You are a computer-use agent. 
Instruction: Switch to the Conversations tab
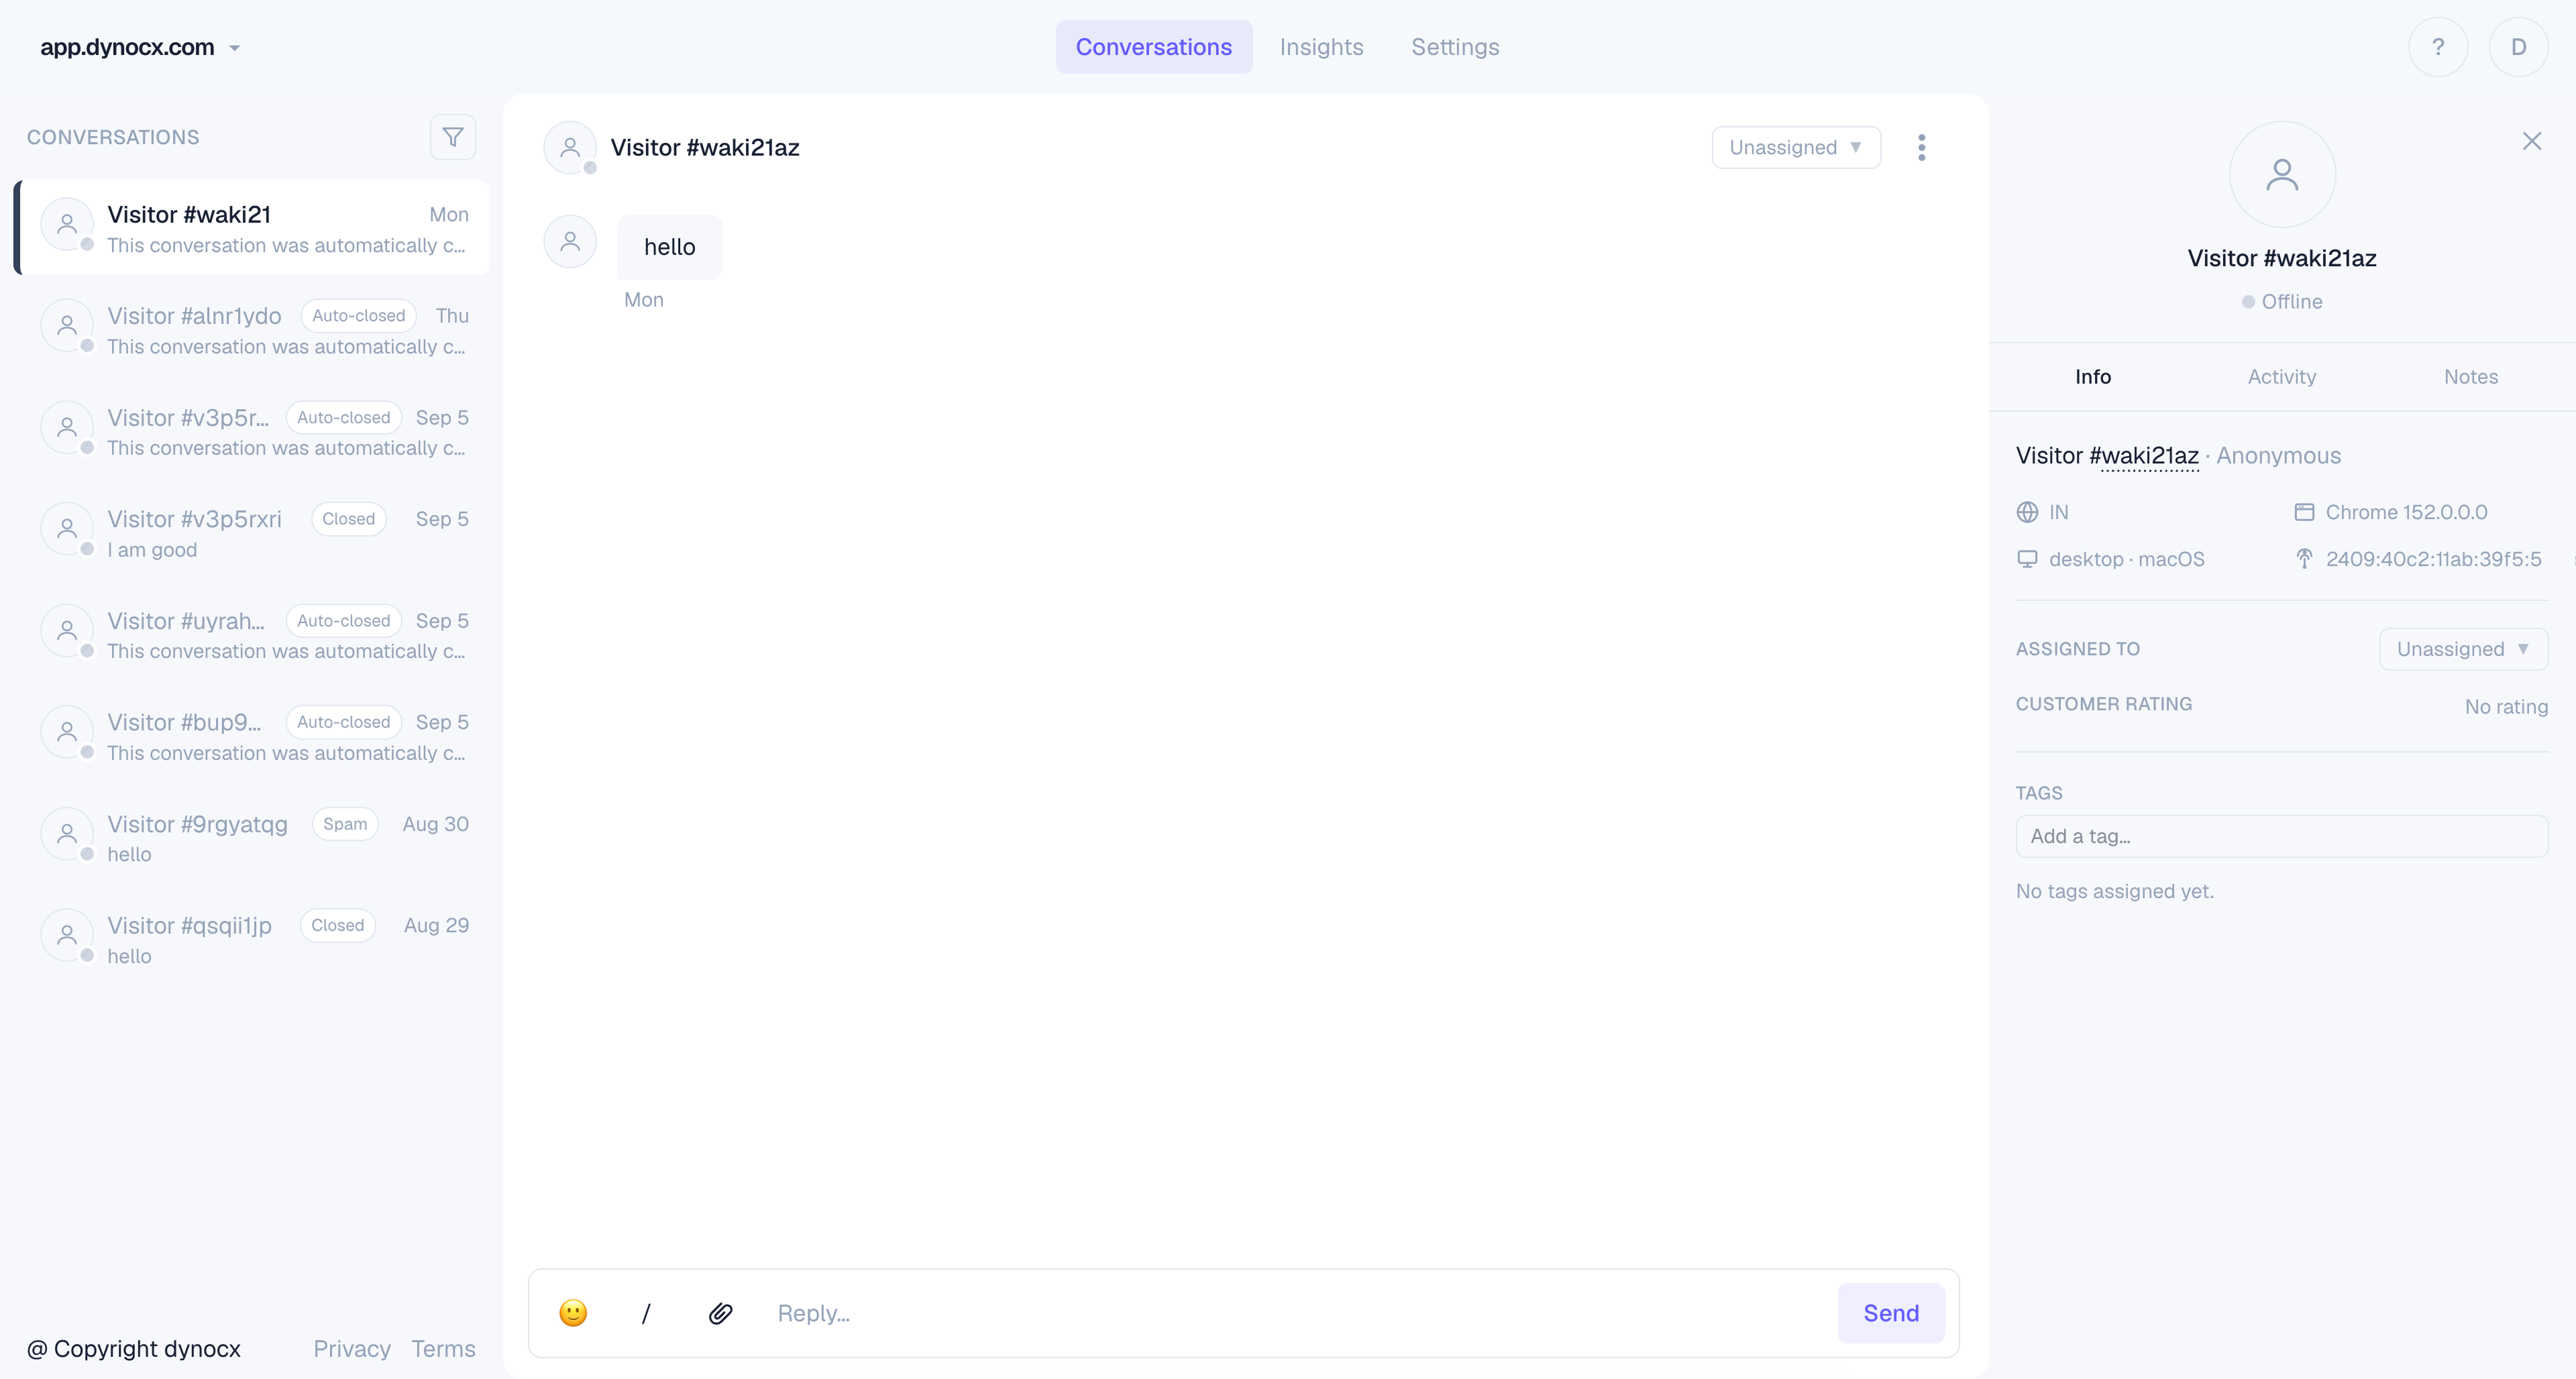[1153, 47]
